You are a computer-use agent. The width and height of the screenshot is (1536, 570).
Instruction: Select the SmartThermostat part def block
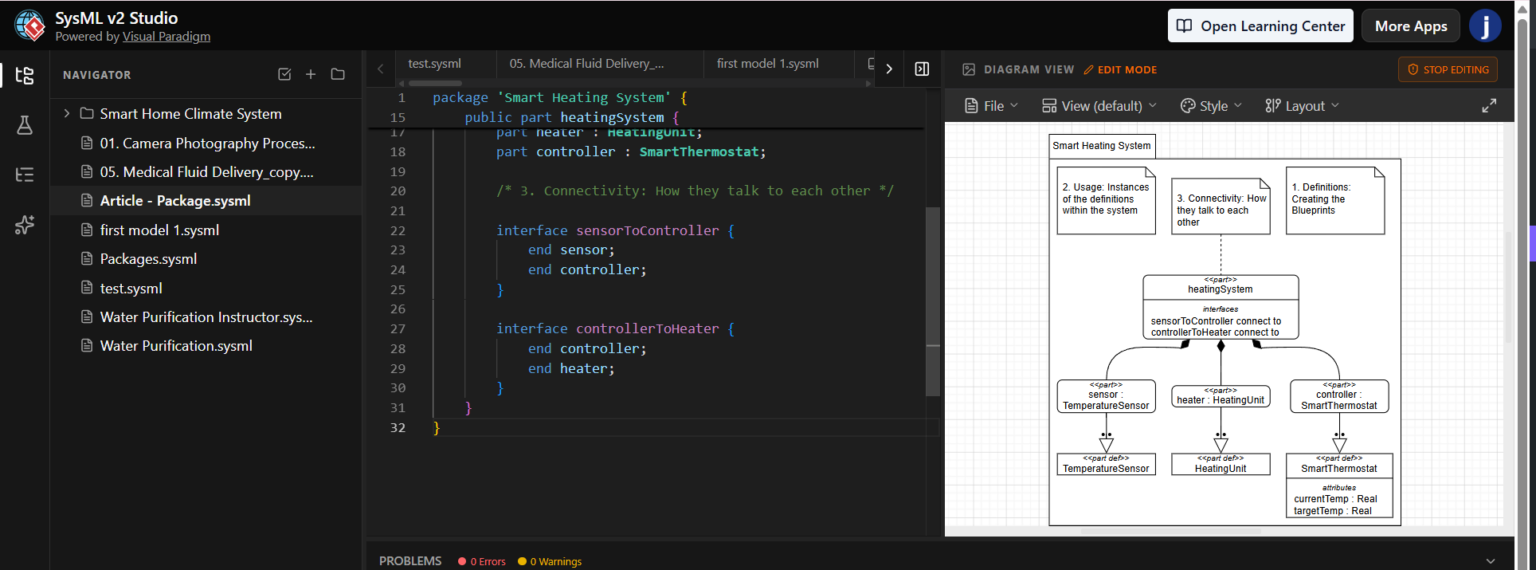click(1339, 486)
